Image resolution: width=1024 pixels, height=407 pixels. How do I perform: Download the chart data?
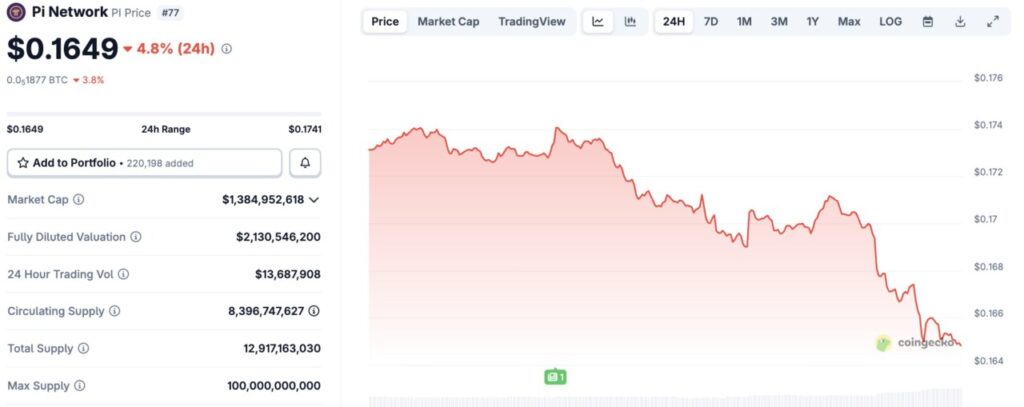pos(960,22)
